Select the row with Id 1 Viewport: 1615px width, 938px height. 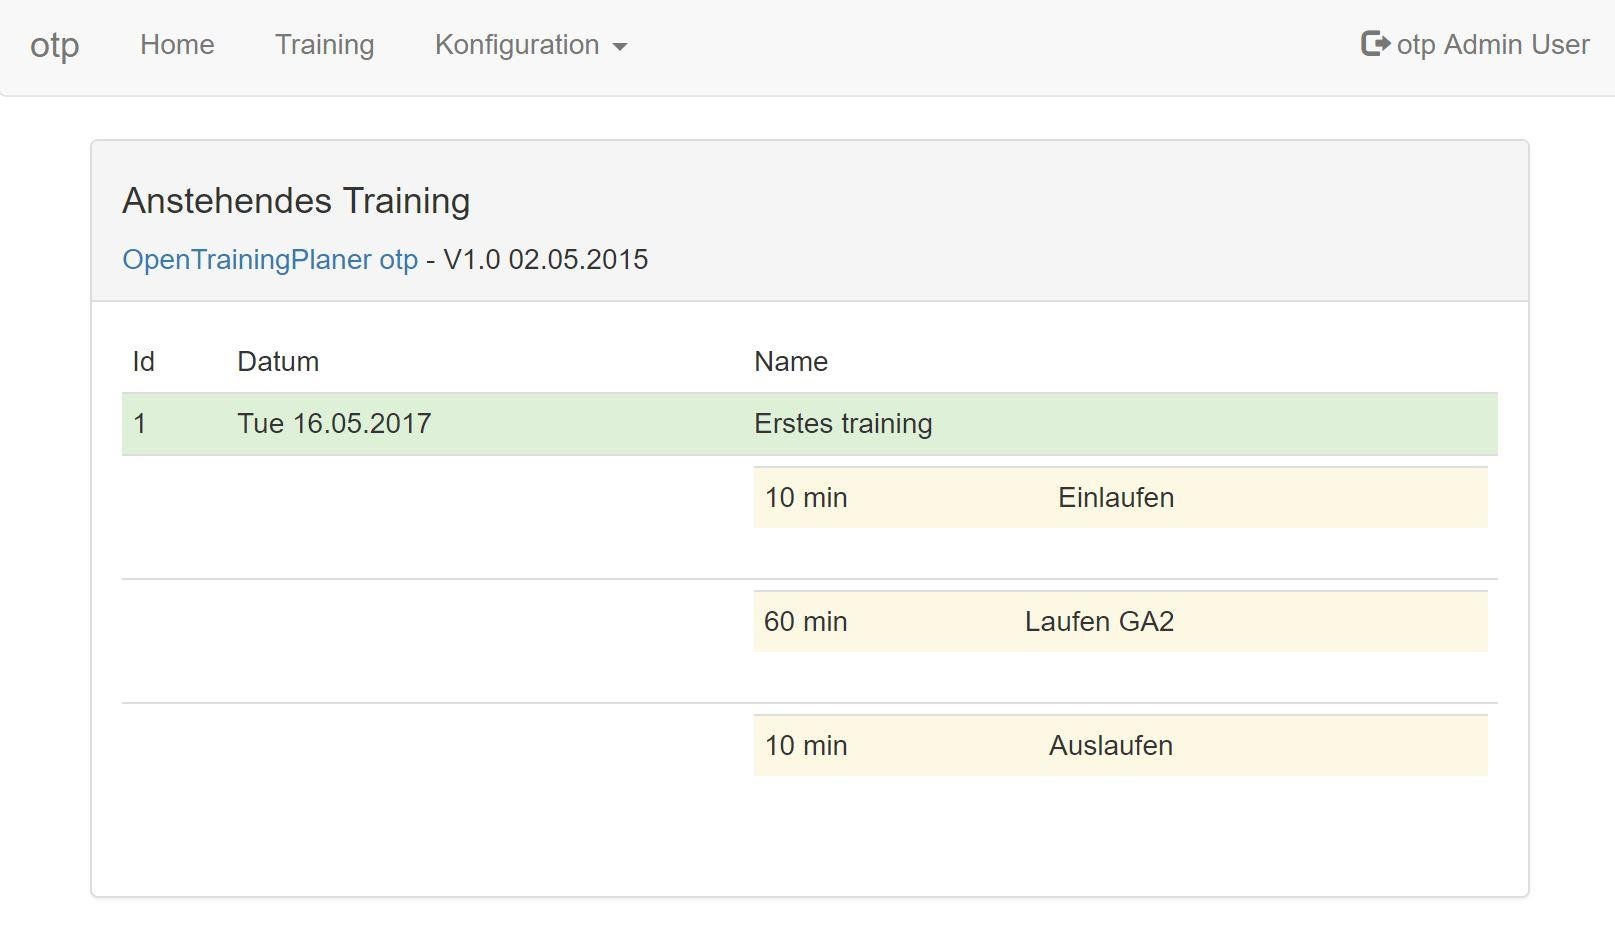point(140,424)
